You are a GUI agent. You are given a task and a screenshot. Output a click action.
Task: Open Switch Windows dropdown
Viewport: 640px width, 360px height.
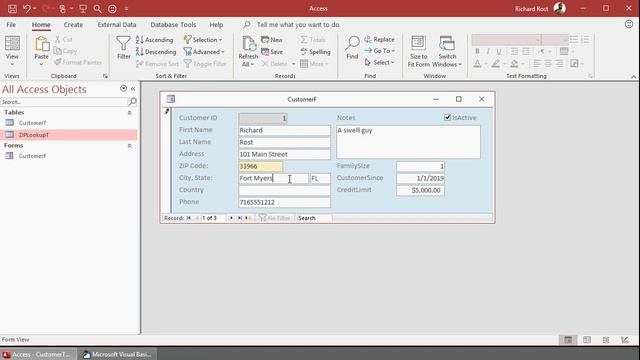pyautogui.click(x=447, y=51)
